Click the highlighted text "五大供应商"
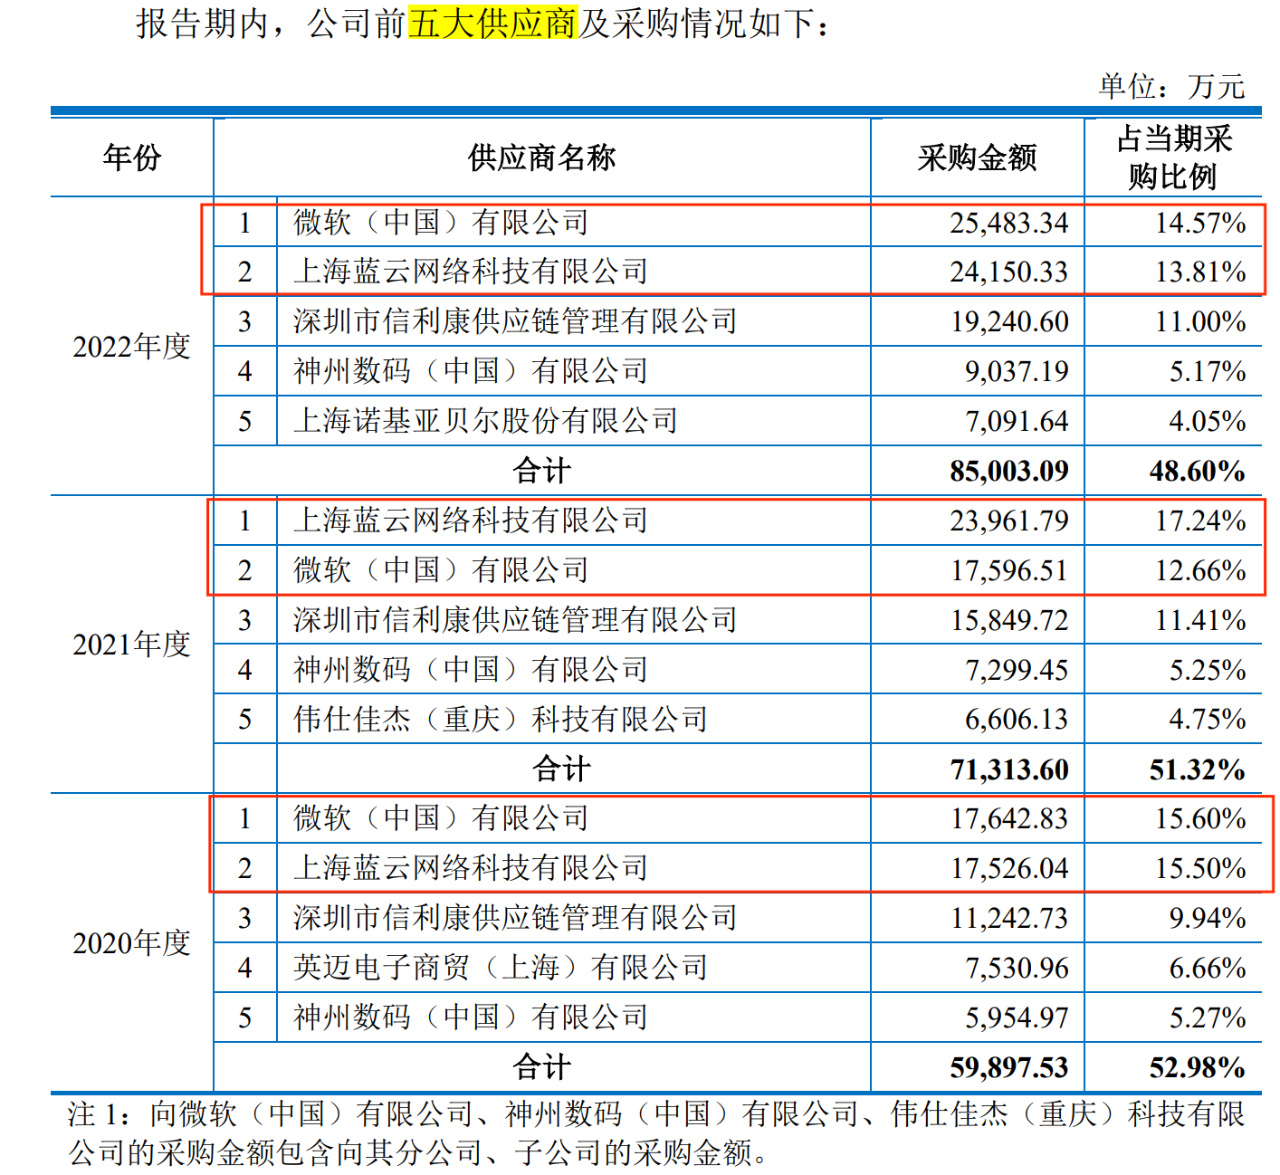1280x1175 pixels. pyautogui.click(x=493, y=23)
